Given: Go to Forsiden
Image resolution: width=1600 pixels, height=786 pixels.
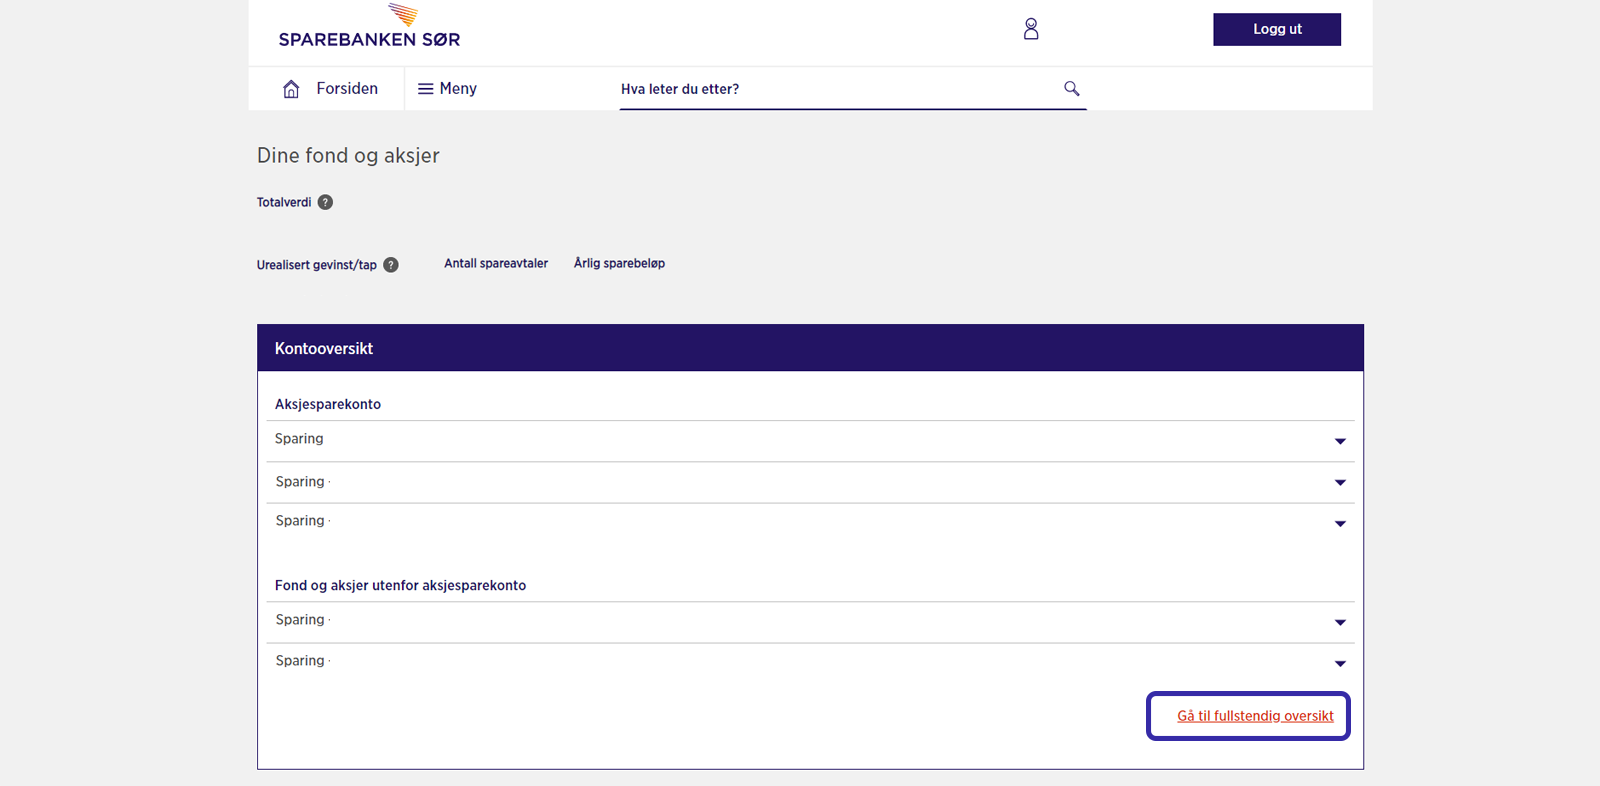Looking at the screenshot, I should coord(347,89).
